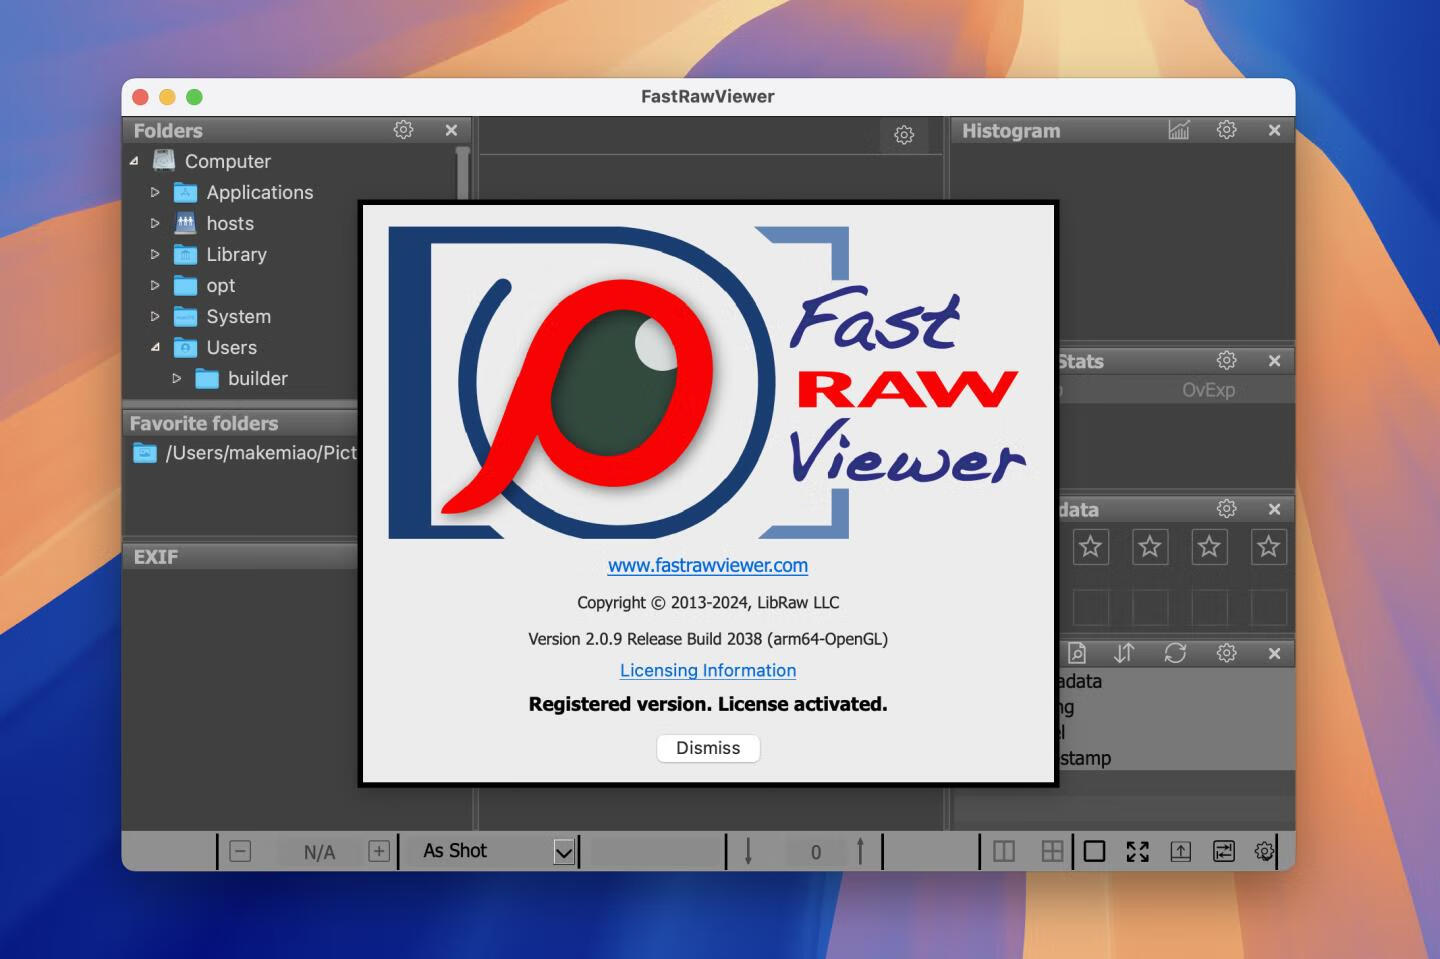
Task: Open settings gear above the image viewer
Action: pyautogui.click(x=904, y=135)
